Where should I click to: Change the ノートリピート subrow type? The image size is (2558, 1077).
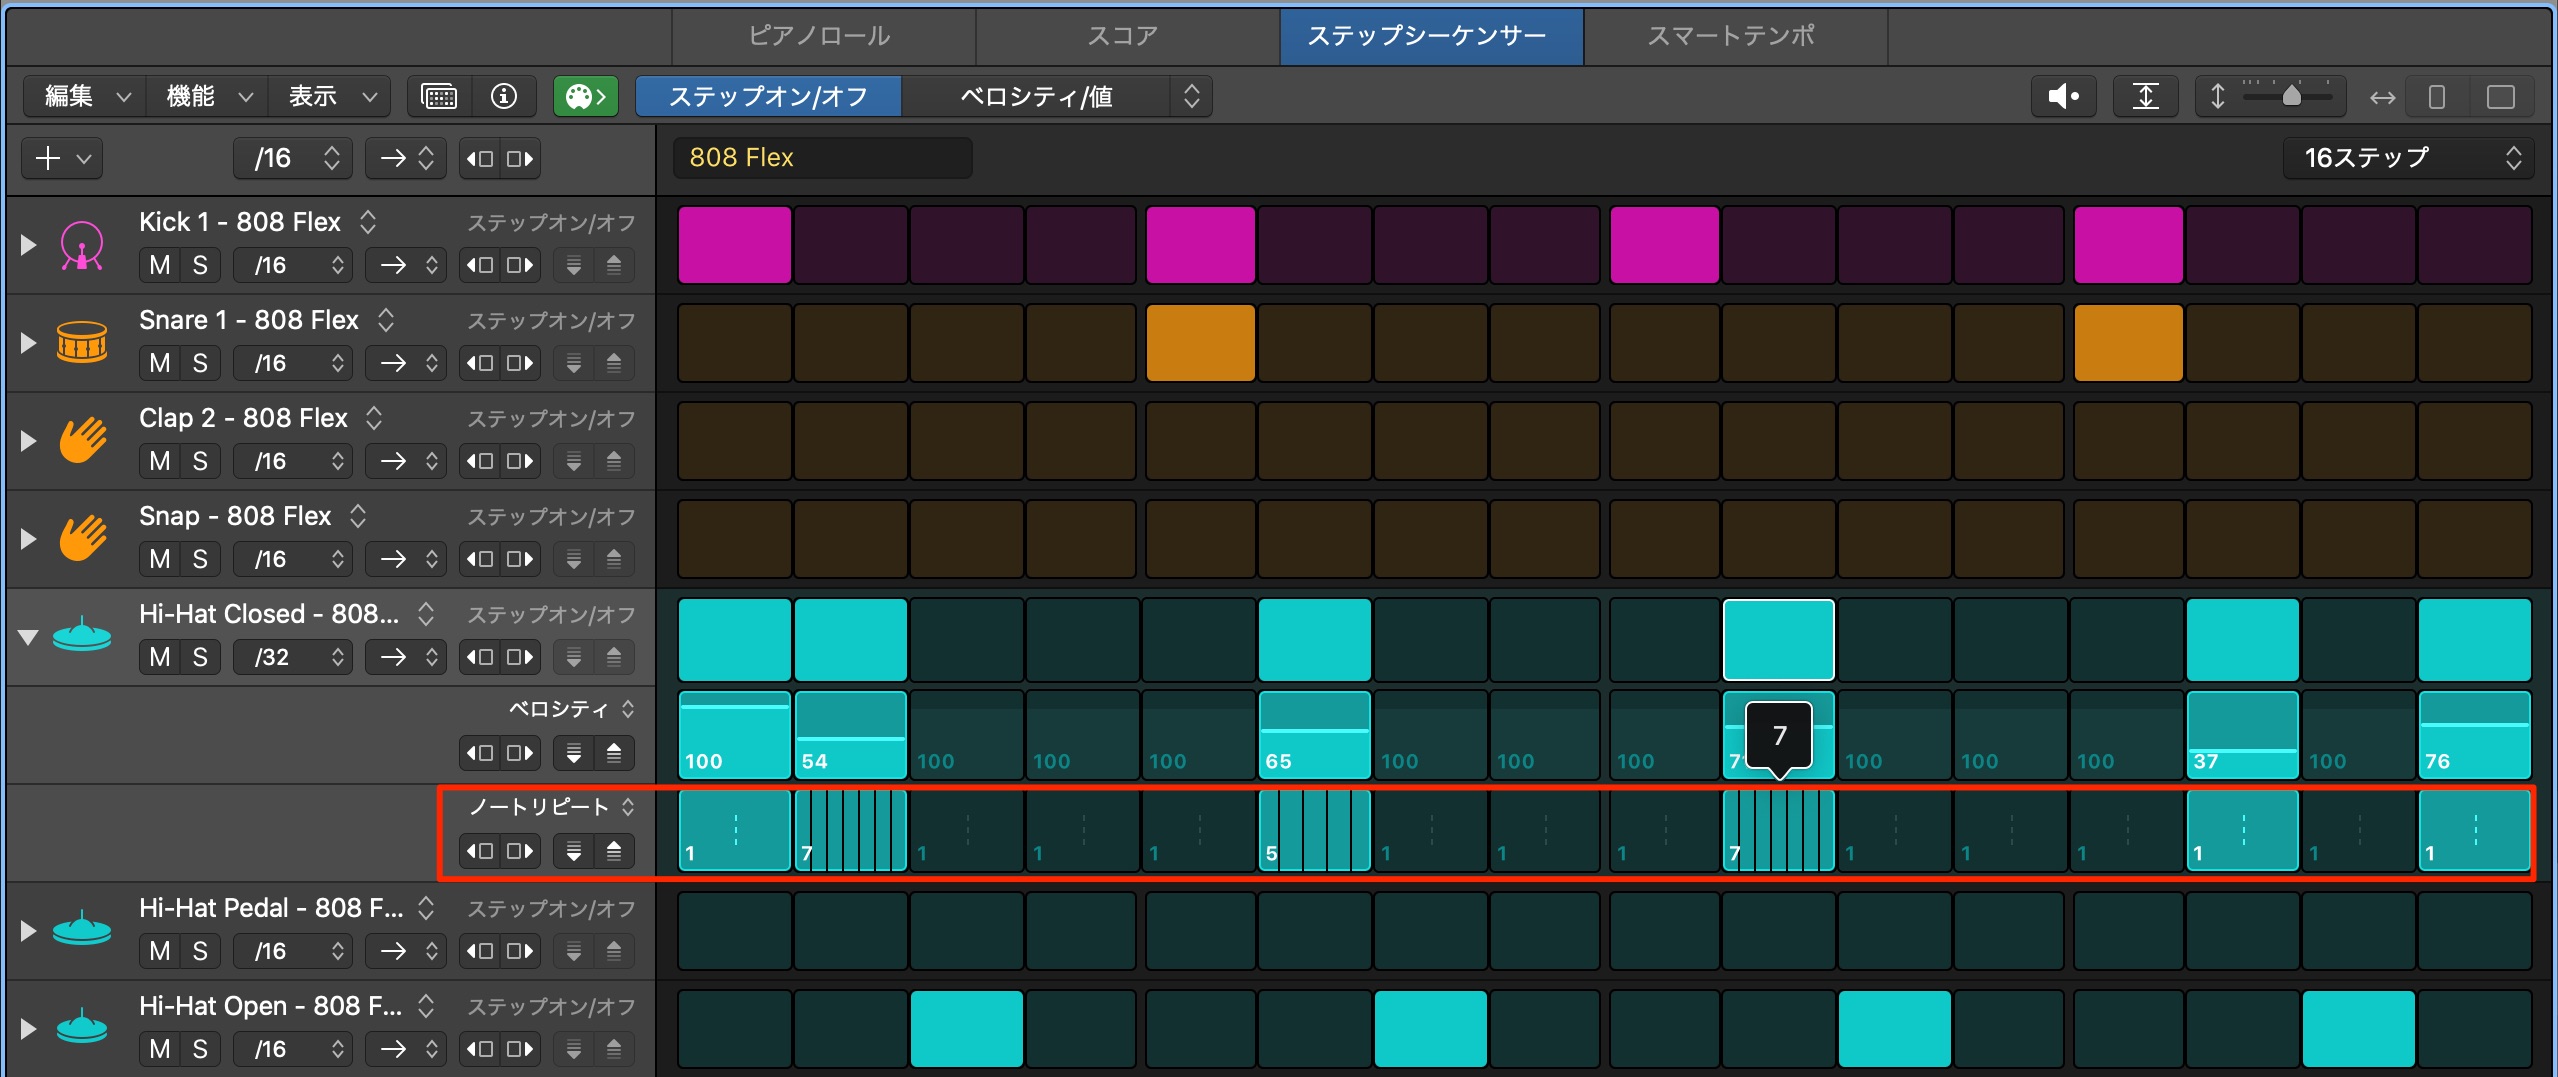click(552, 807)
